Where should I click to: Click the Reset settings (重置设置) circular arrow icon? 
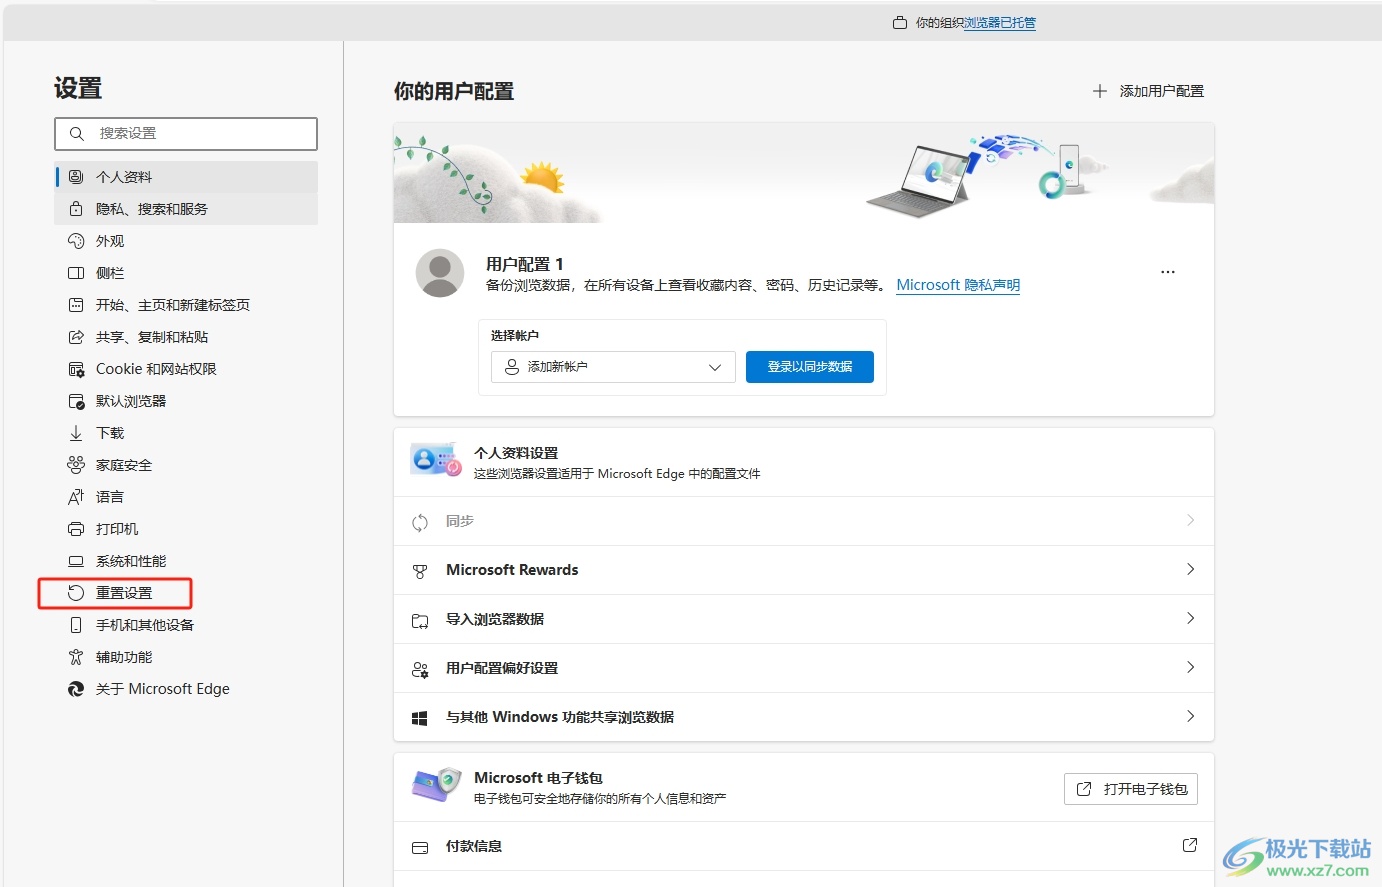(76, 593)
